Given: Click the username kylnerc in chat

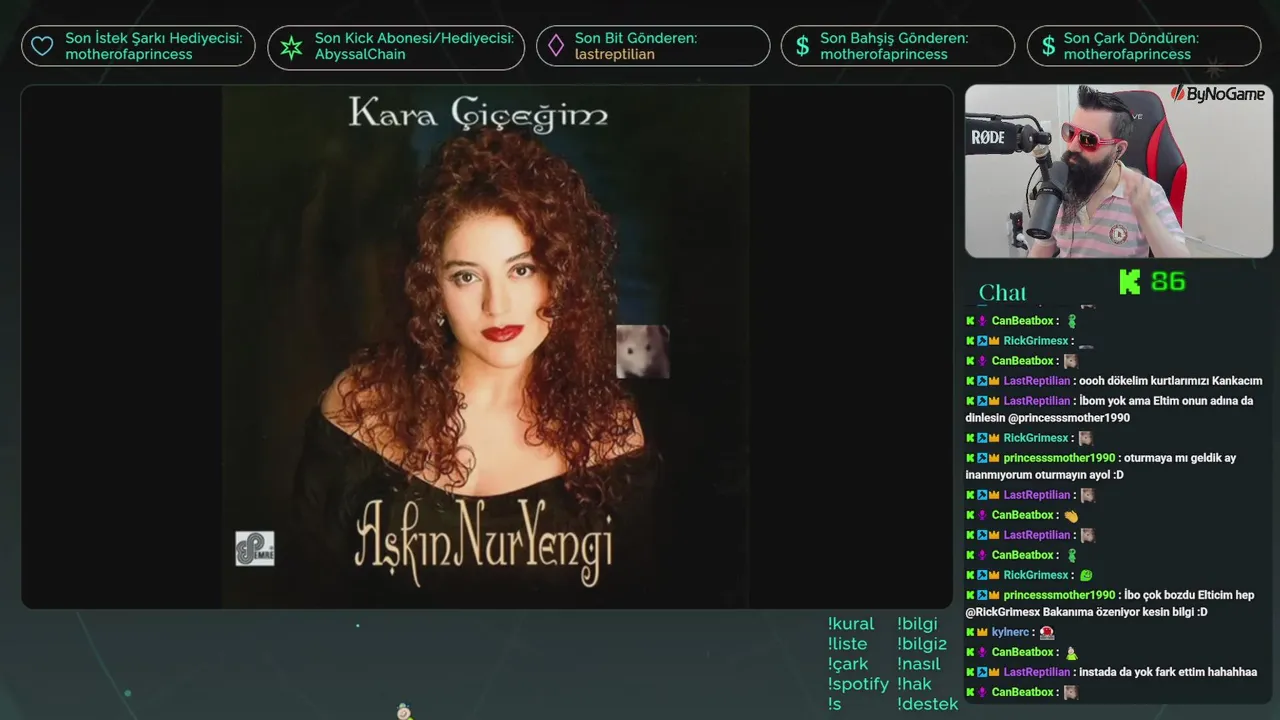Looking at the screenshot, I should [x=1011, y=633].
